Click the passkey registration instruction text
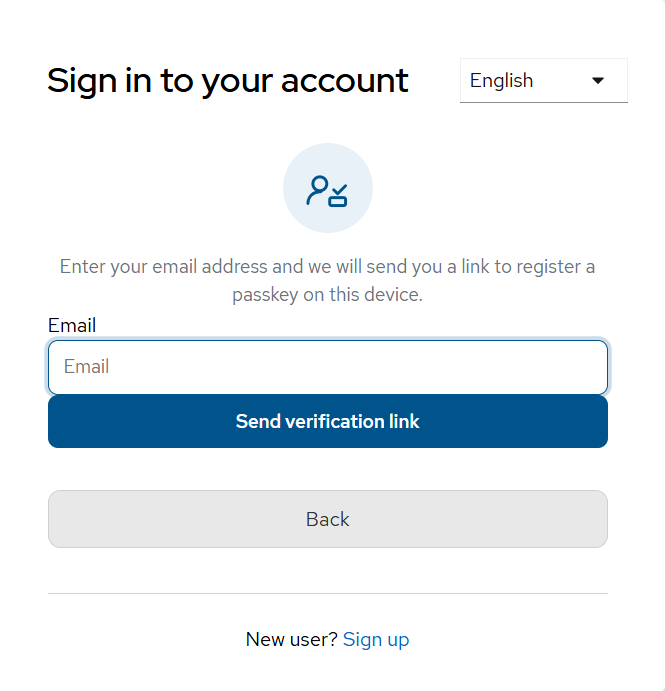 point(327,281)
